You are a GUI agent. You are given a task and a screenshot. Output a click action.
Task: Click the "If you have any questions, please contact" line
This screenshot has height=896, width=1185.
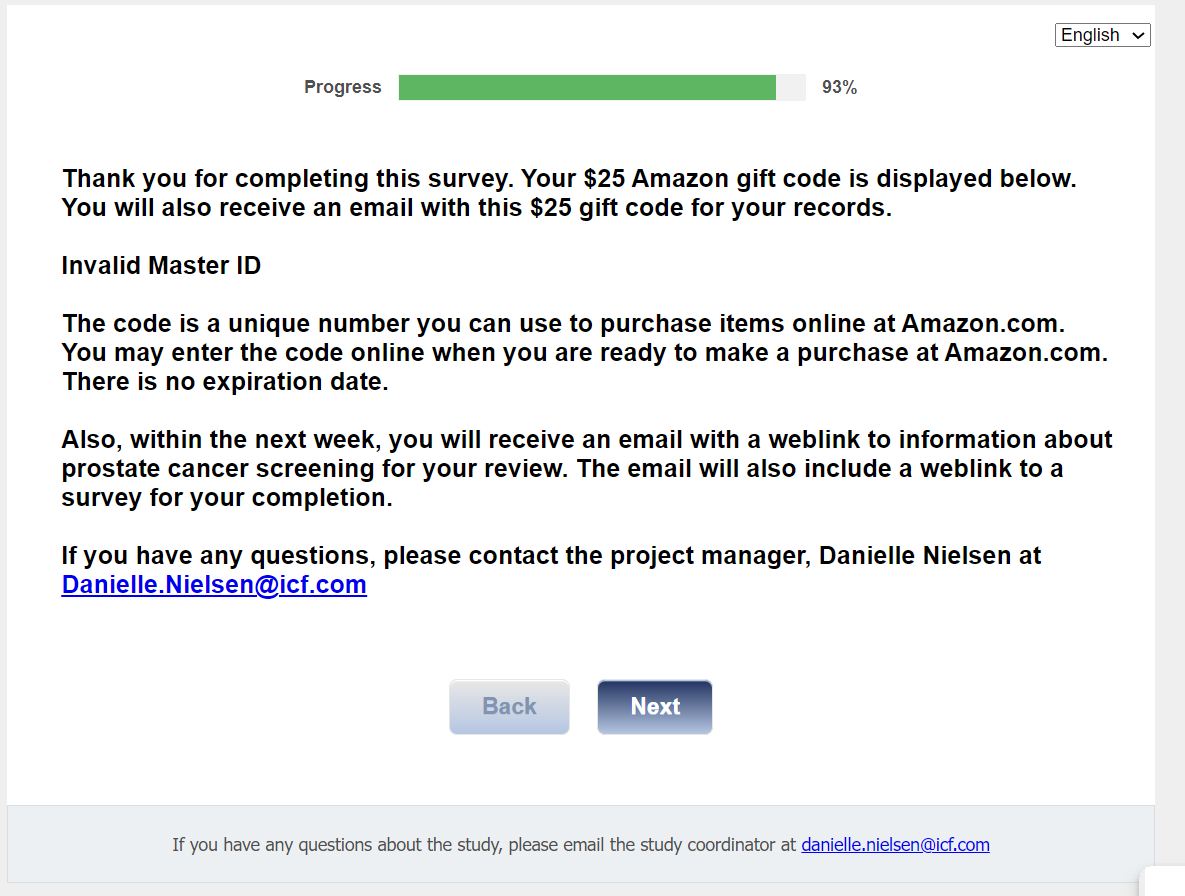(551, 556)
